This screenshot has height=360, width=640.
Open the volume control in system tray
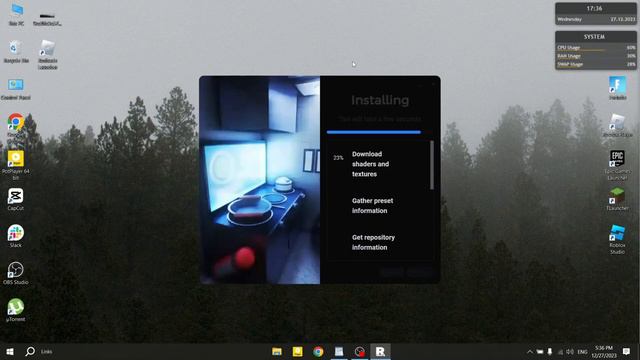coord(570,351)
